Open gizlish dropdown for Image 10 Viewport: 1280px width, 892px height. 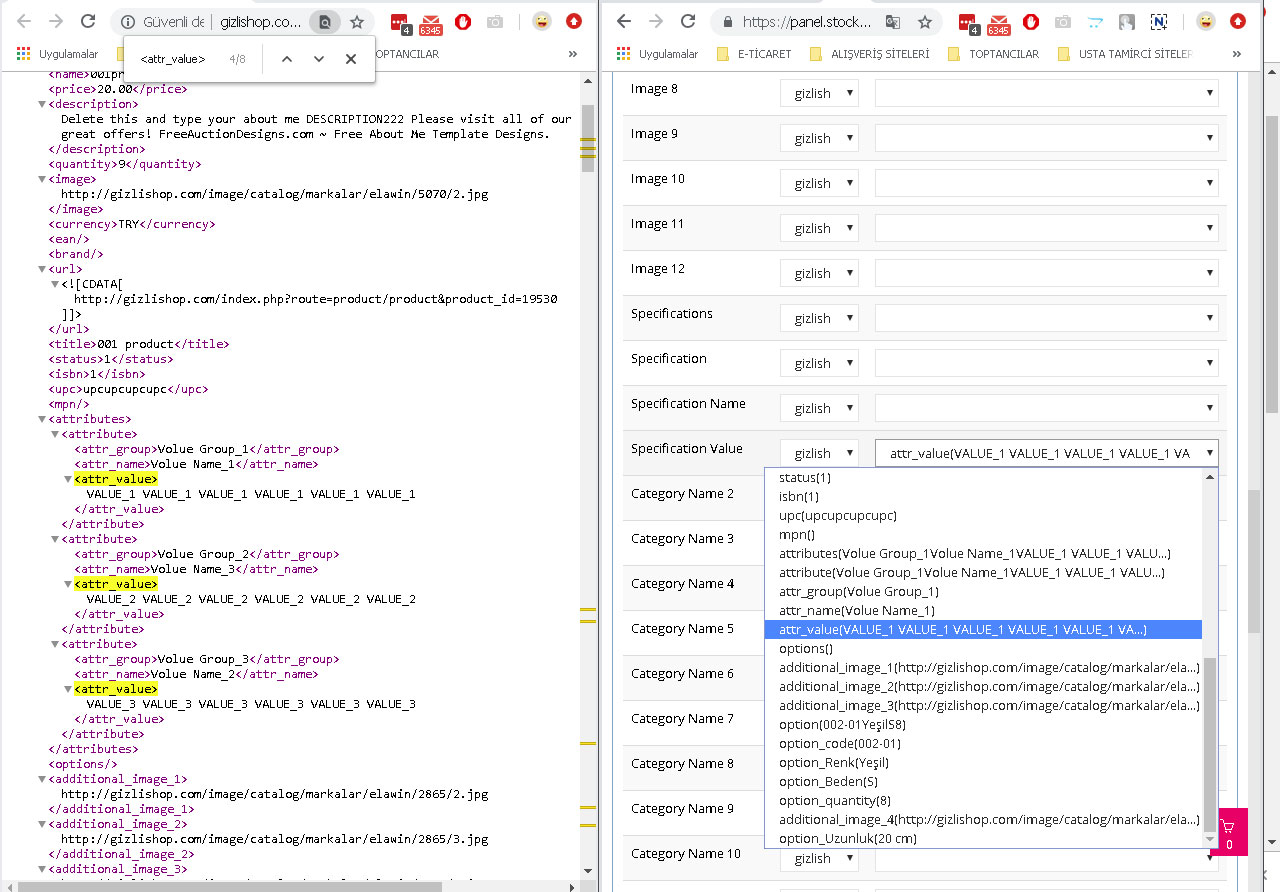[x=819, y=183]
